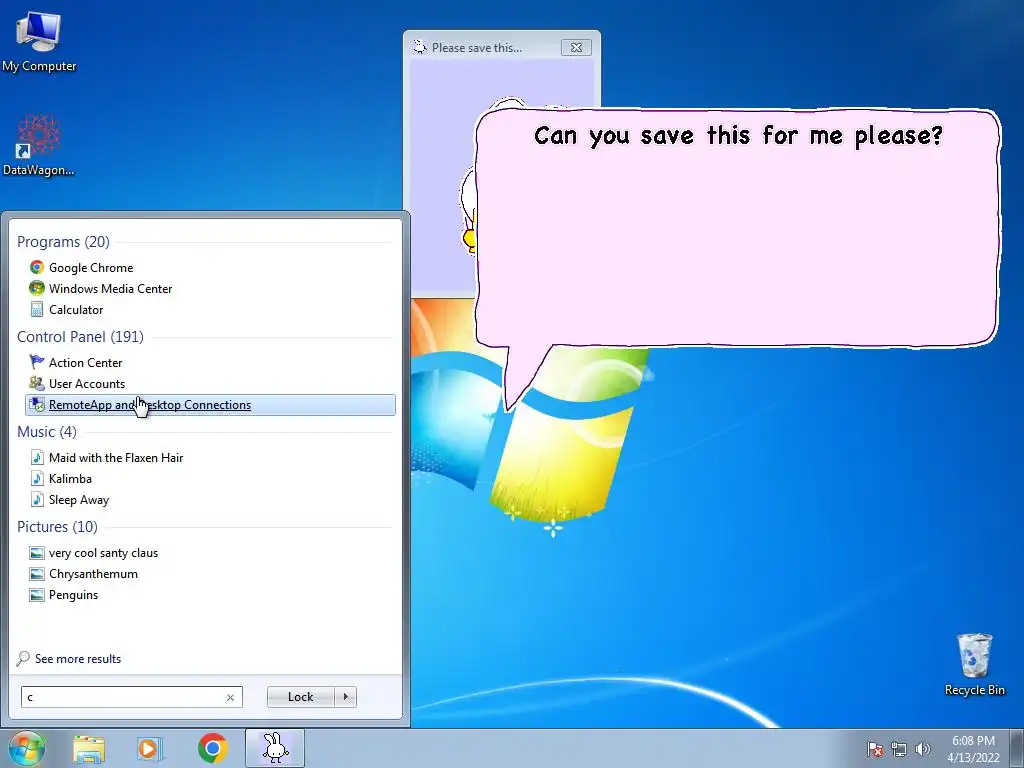Screen dimensions: 1024x768
Task: Click the magnifier beside See more results
Action: [23, 658]
